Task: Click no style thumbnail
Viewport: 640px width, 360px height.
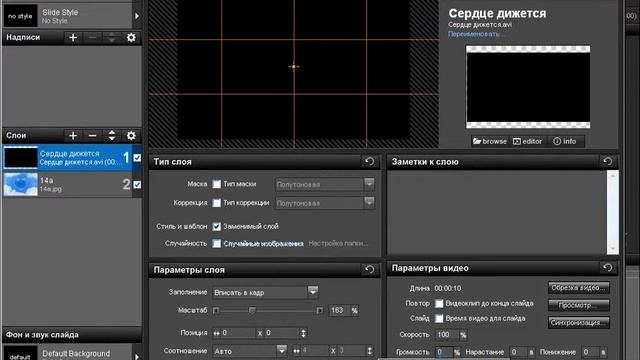Action: point(20,16)
